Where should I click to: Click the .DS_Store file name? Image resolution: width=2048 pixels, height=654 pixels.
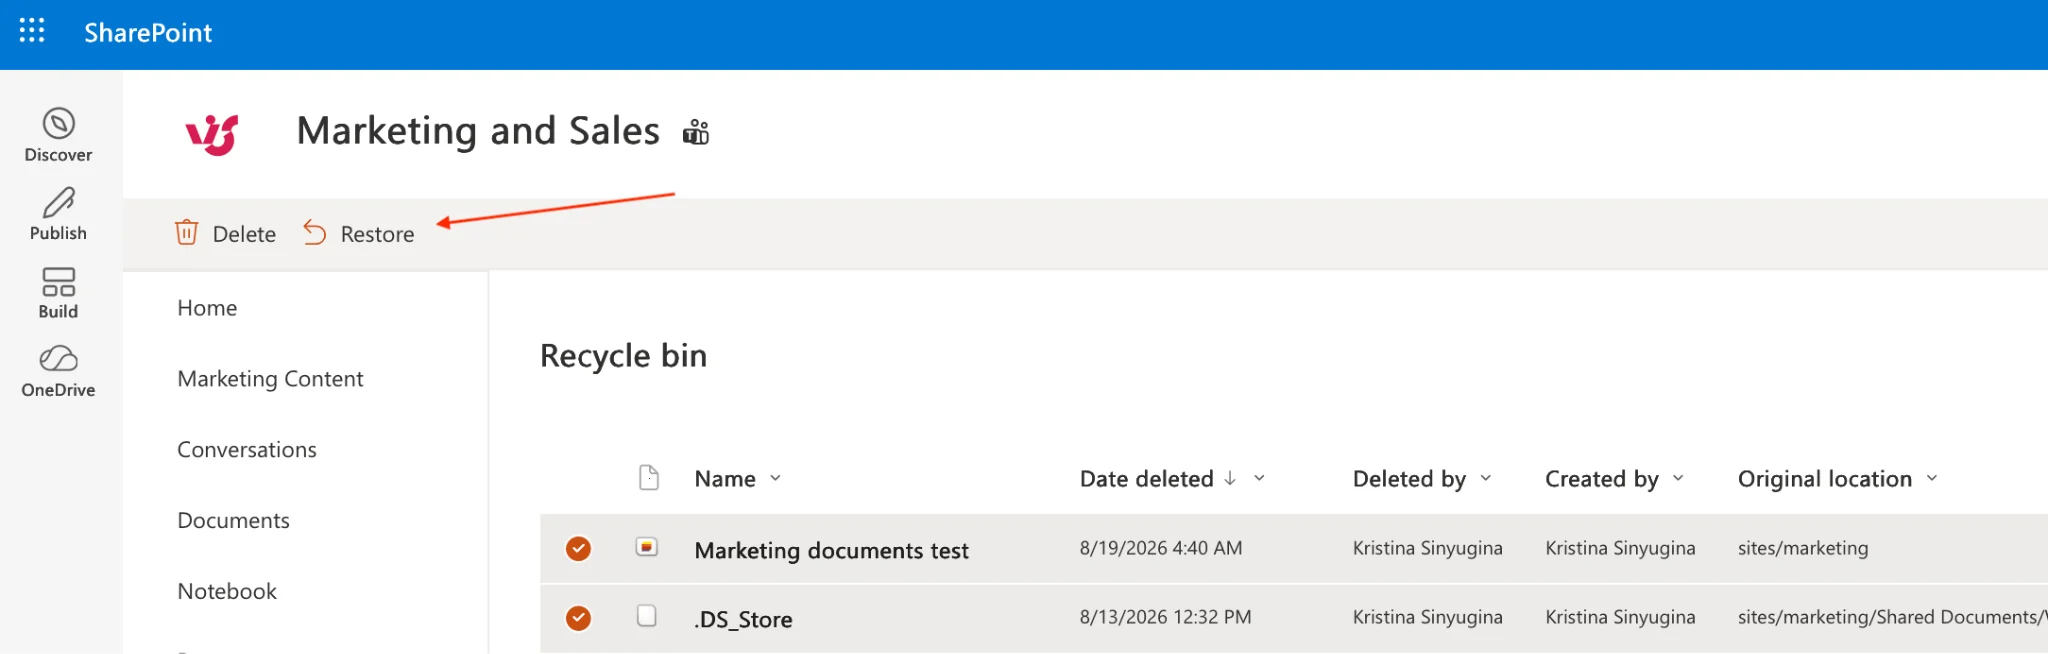[x=743, y=620]
